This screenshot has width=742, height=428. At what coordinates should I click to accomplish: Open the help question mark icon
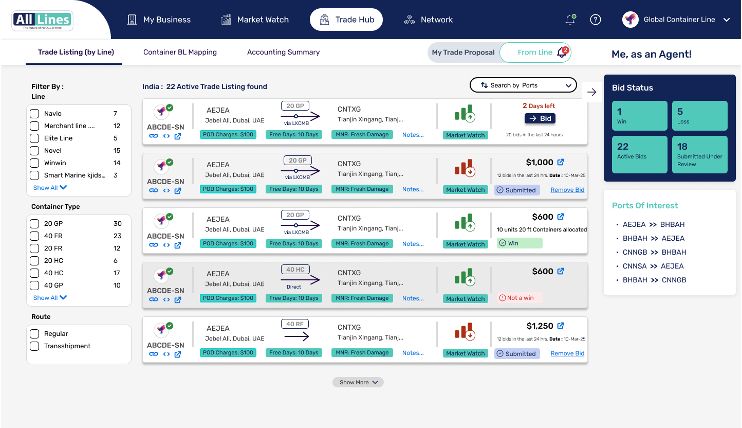(595, 19)
